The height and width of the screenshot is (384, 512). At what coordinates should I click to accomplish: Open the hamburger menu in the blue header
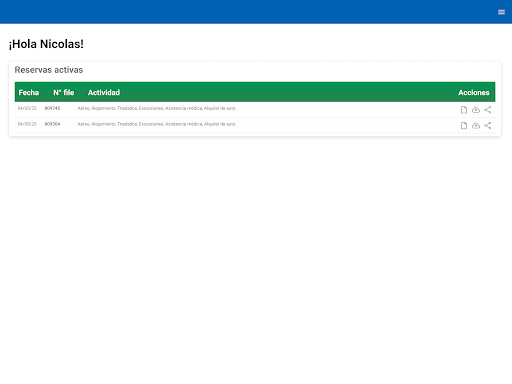(x=501, y=12)
